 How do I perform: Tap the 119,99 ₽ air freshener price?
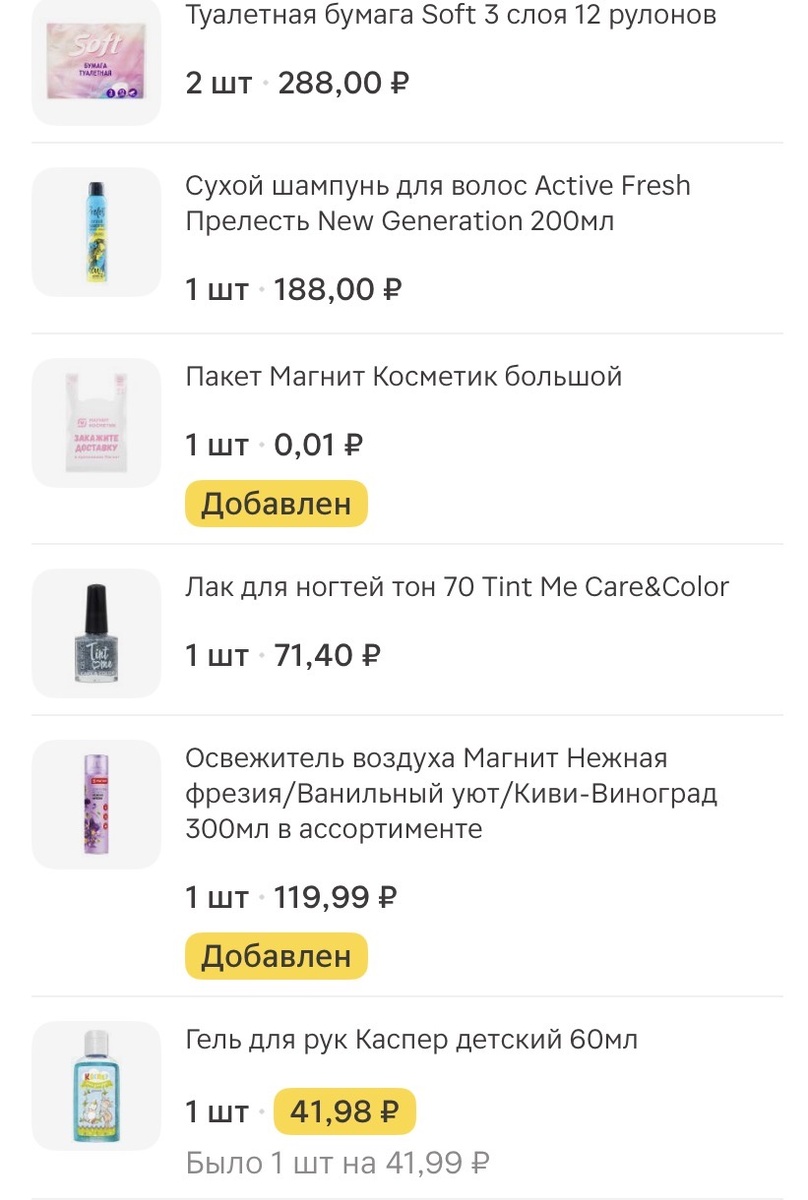pyautogui.click(x=335, y=897)
